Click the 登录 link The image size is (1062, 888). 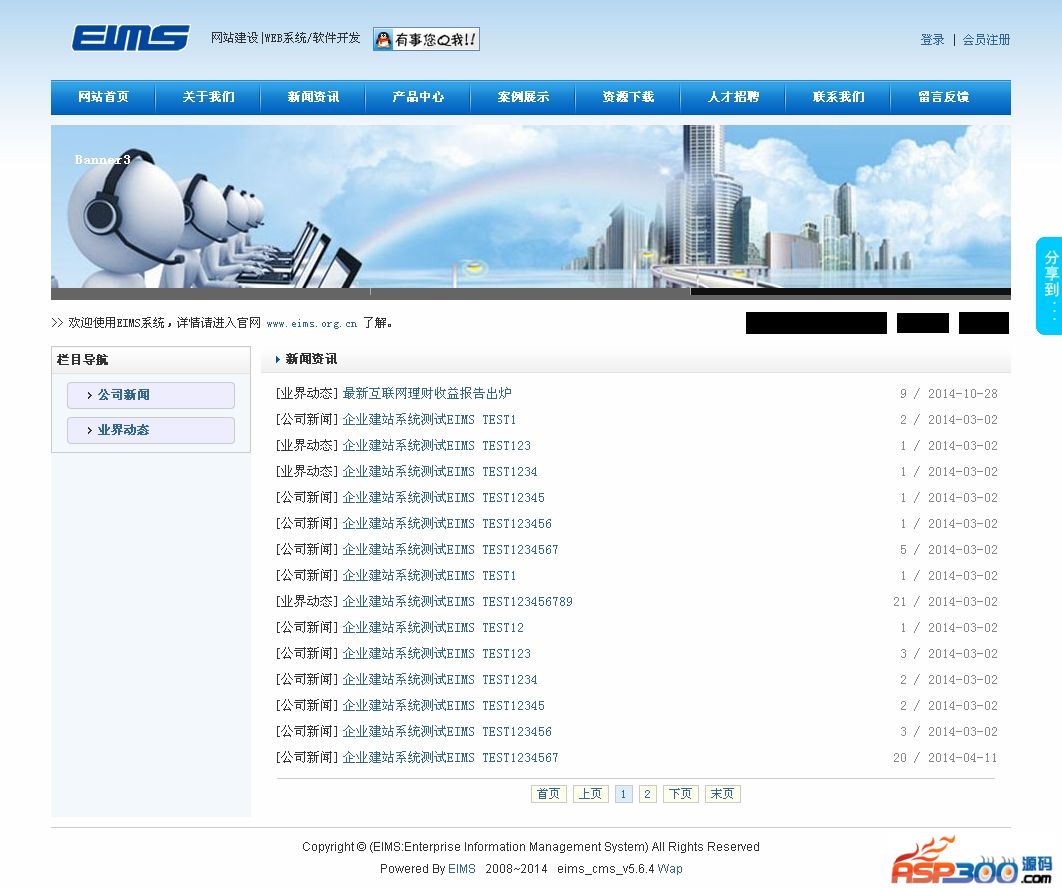point(932,40)
